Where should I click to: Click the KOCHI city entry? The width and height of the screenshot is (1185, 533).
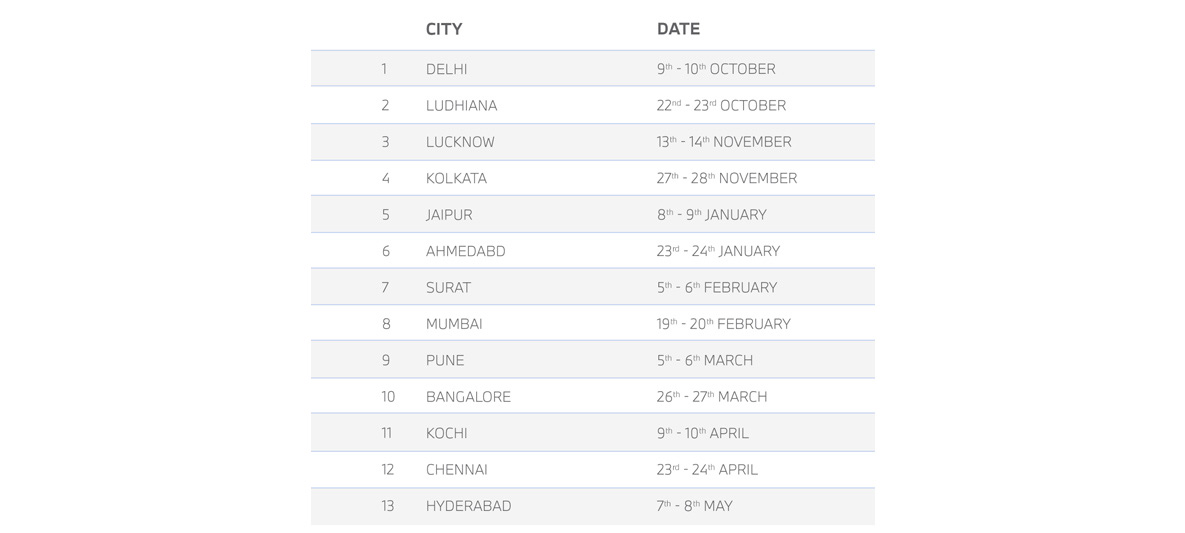point(446,433)
